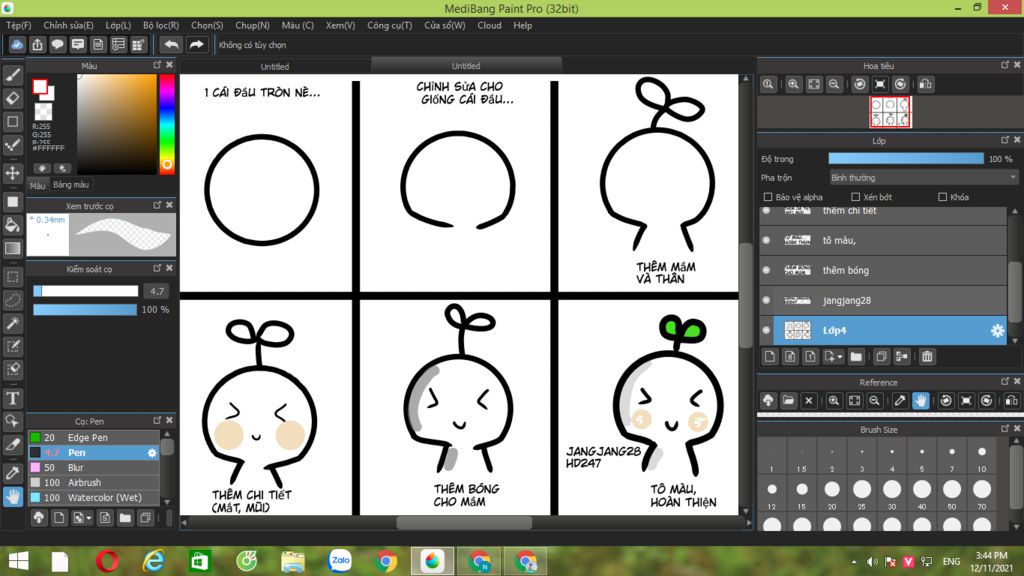This screenshot has width=1024, height=576.
Task: Switch to the first Untitled tab
Action: 275,66
